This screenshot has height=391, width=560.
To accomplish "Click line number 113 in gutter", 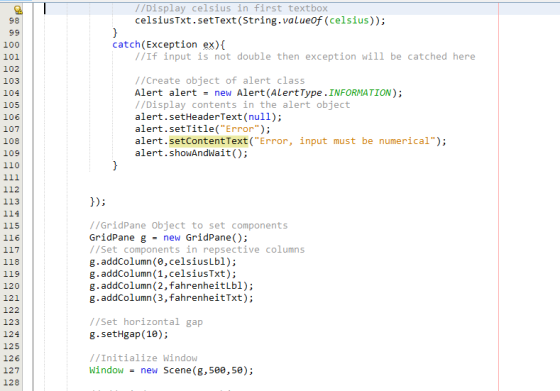I will coord(11,202).
